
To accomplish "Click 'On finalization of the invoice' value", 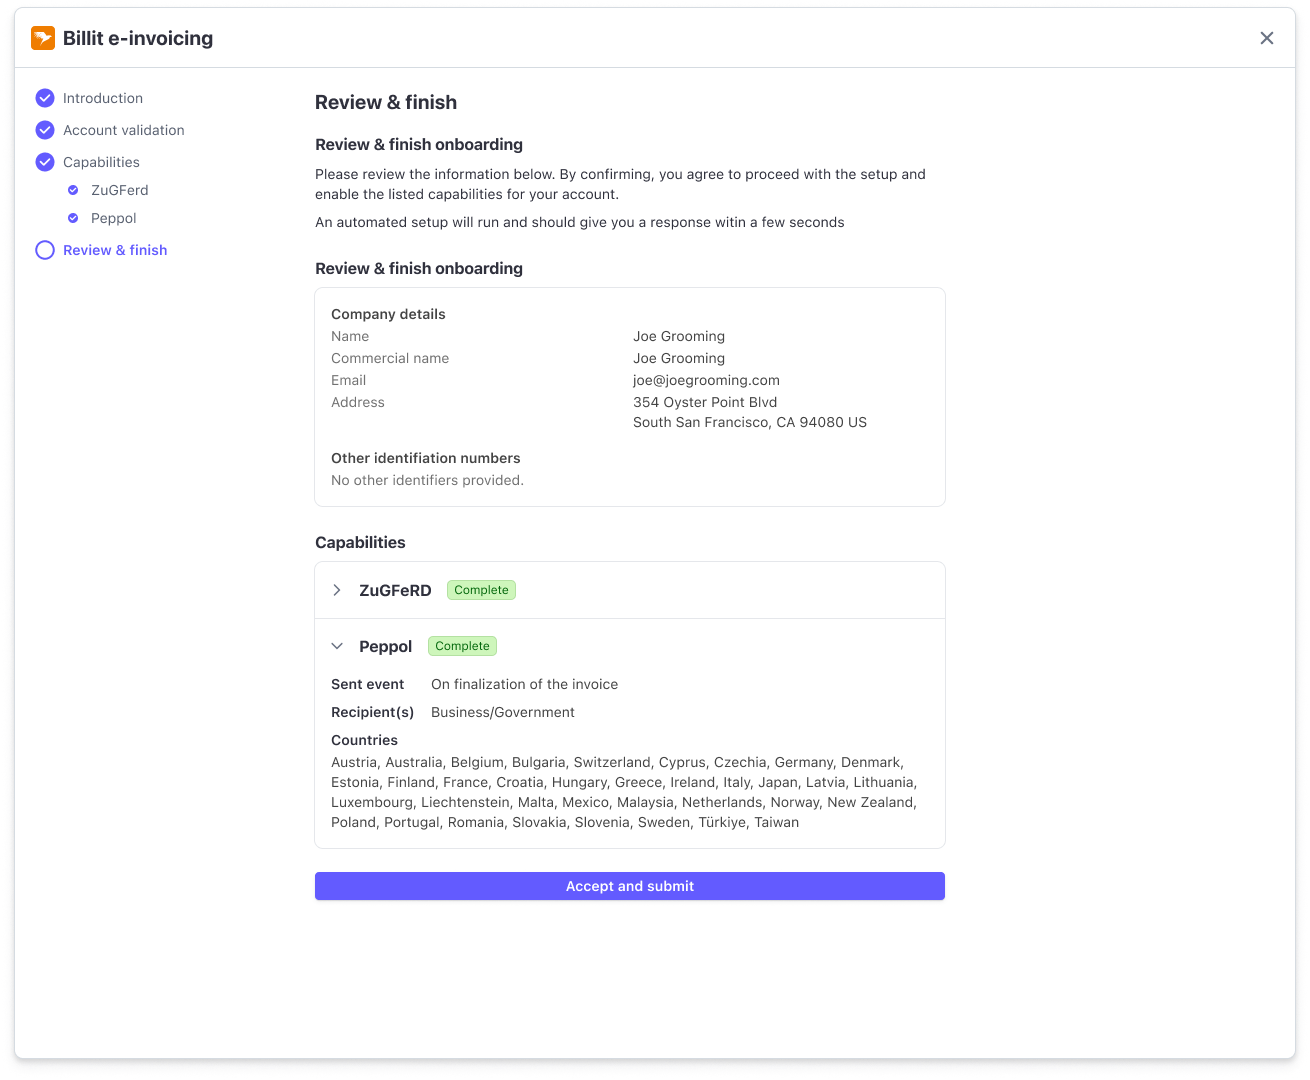I will click(x=524, y=684).
